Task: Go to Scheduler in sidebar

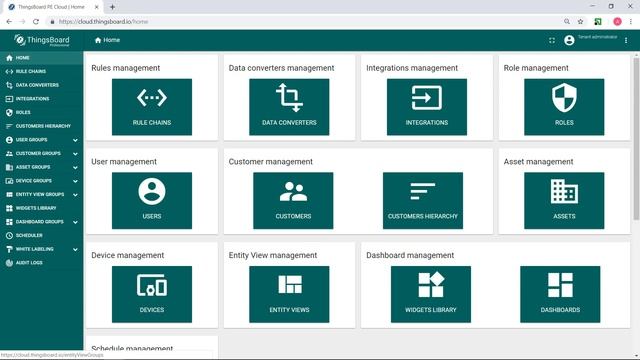Action: pos(41,236)
